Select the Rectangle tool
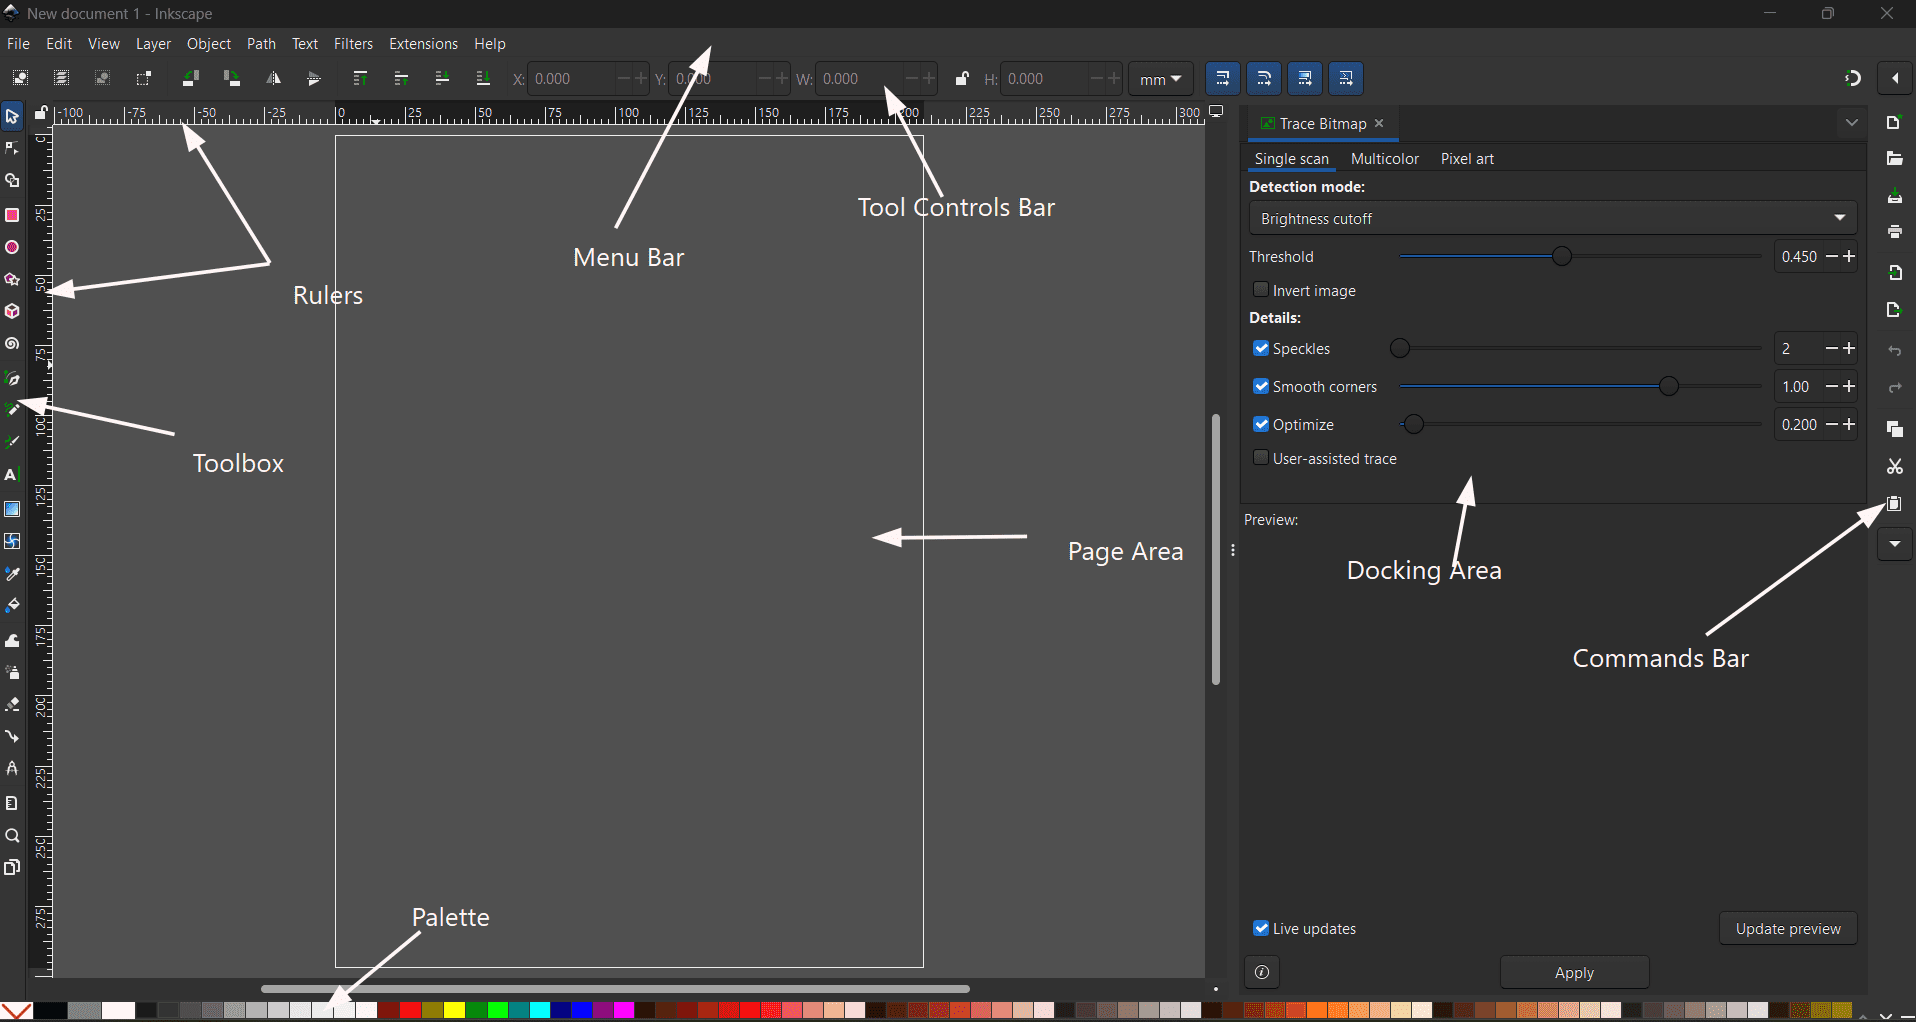Image resolution: width=1916 pixels, height=1022 pixels. coord(12,215)
